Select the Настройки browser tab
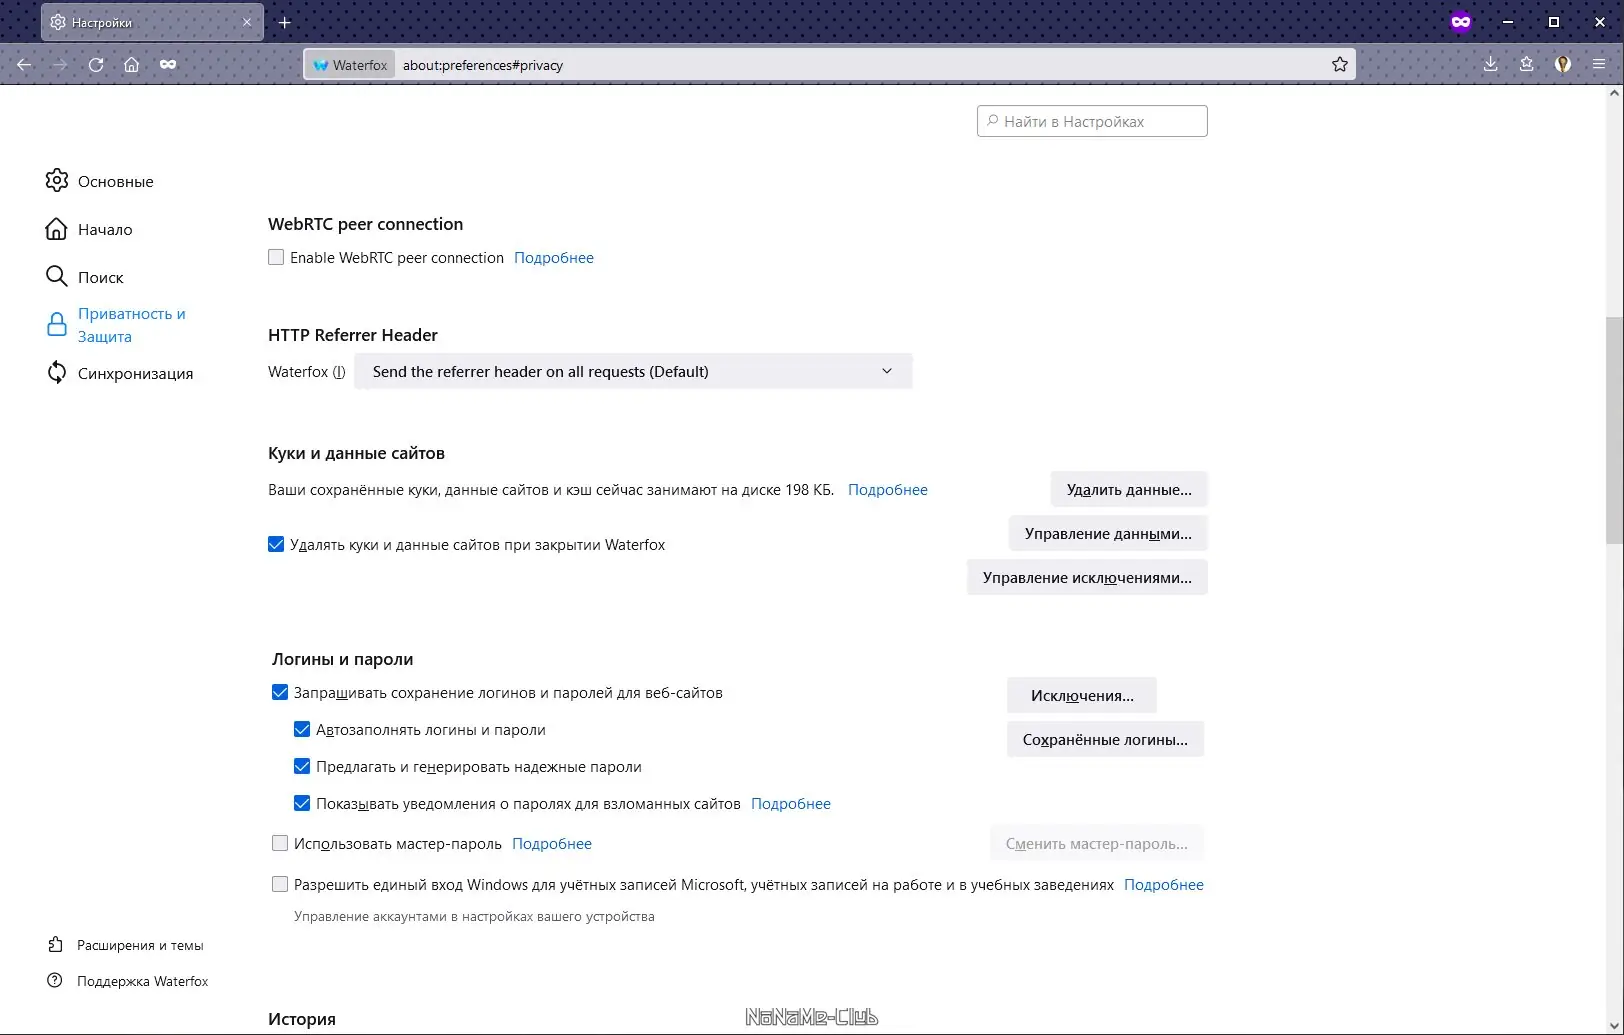Image resolution: width=1624 pixels, height=1035 pixels. 152,22
